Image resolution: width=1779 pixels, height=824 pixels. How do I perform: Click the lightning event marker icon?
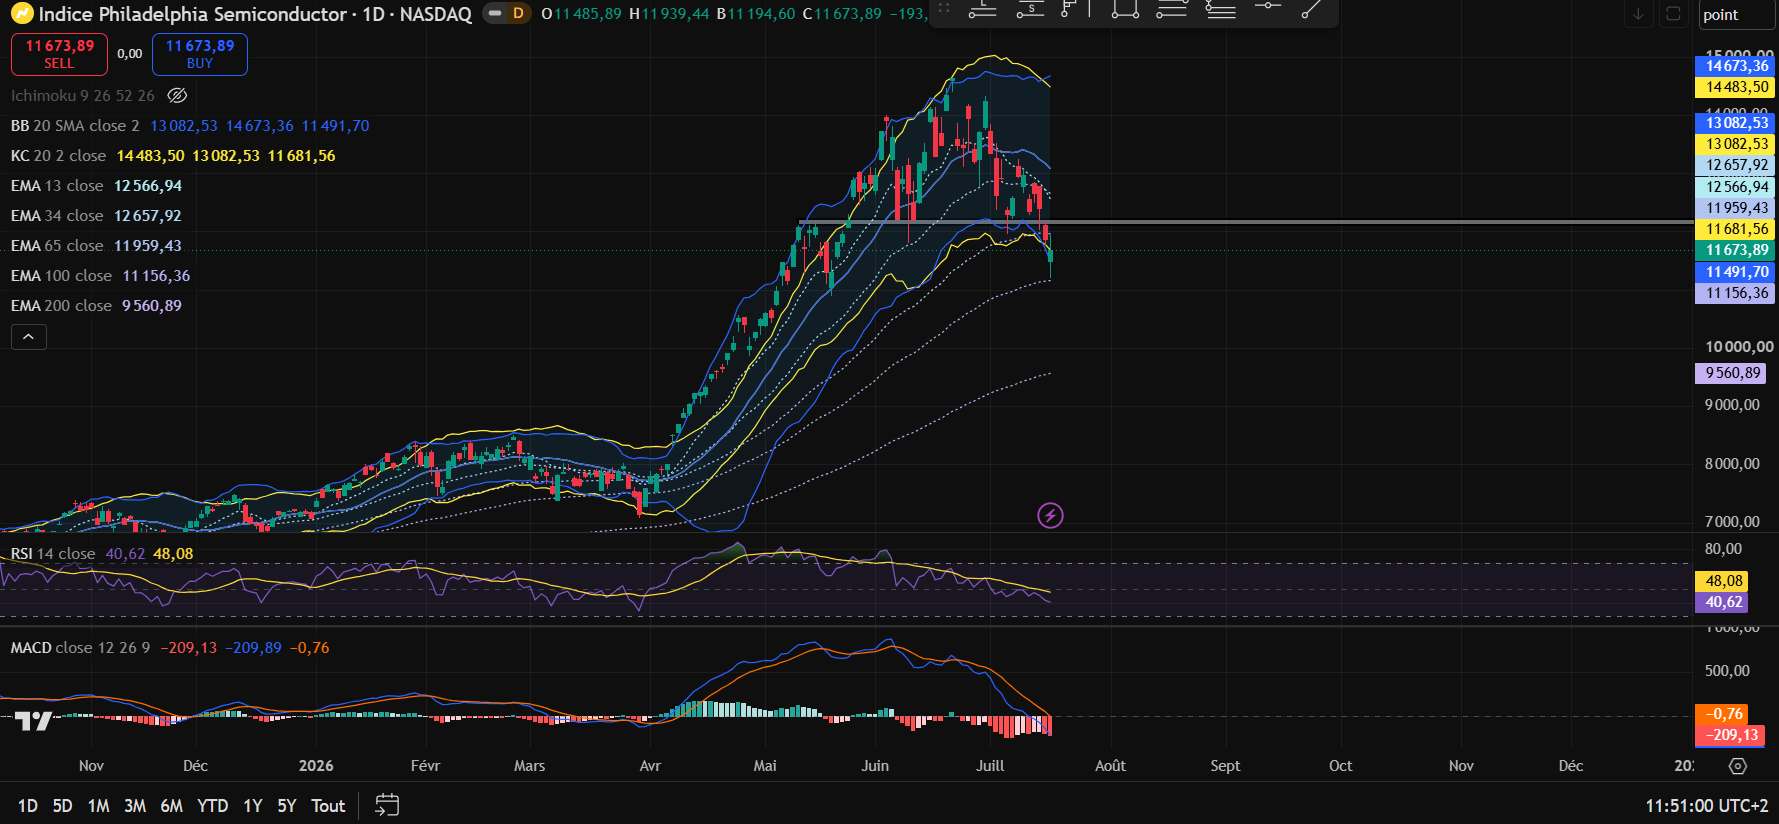coord(1050,515)
